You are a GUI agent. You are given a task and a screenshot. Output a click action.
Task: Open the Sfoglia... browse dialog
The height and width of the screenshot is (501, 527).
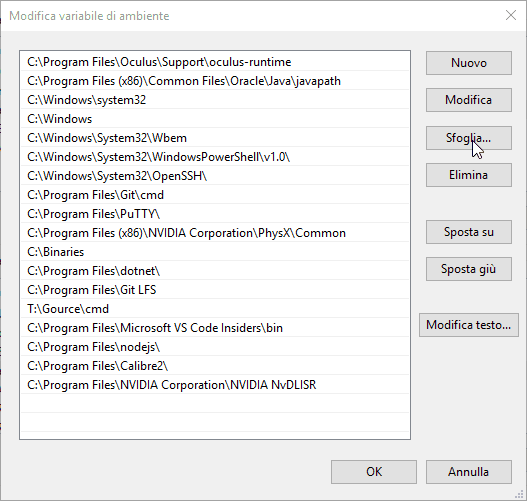tap(469, 138)
